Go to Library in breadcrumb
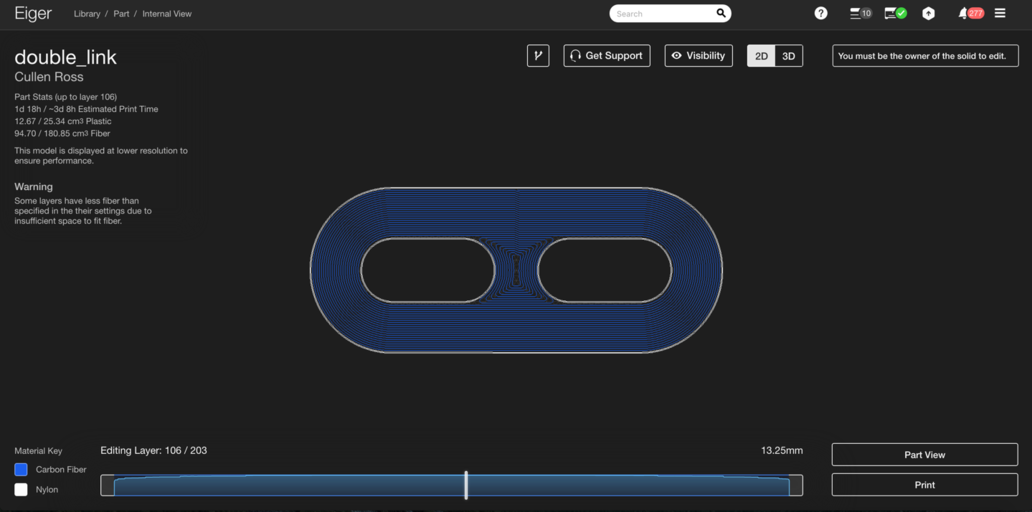Viewport: 1032px width, 512px height. tap(87, 14)
